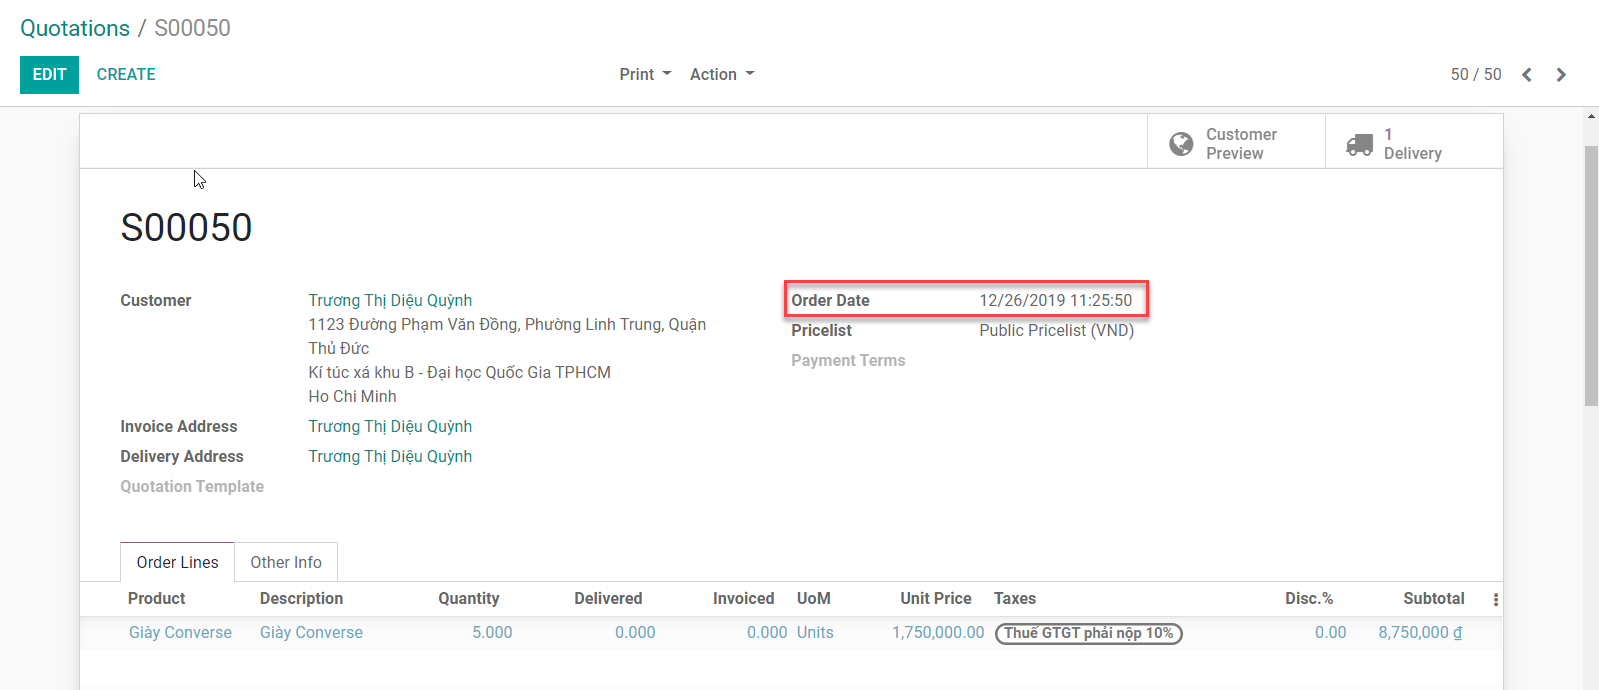Open the Invoice Address contact link
The width and height of the screenshot is (1599, 690).
pos(390,426)
